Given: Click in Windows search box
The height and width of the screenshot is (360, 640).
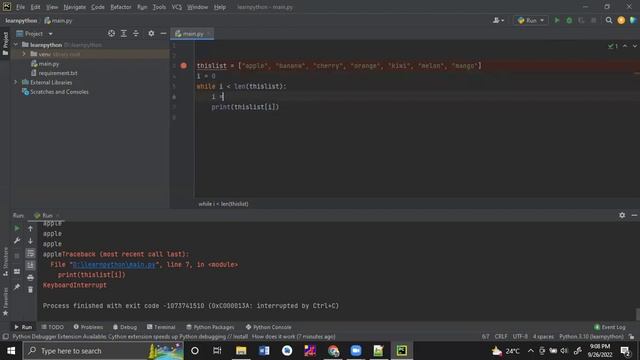Looking at the screenshot, I should point(103,351).
